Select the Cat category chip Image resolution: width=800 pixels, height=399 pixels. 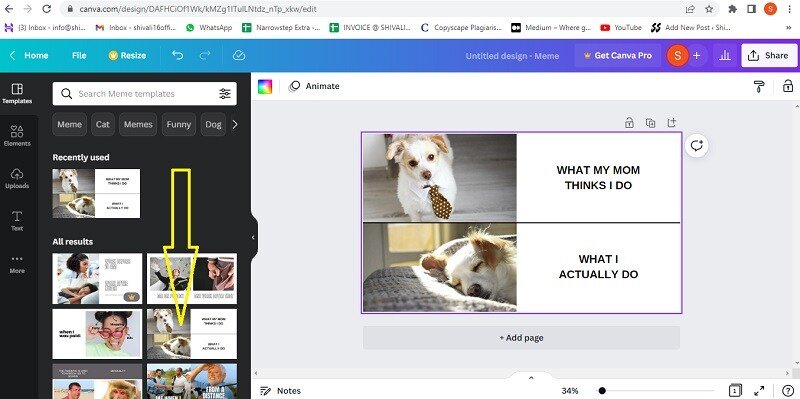coord(103,124)
